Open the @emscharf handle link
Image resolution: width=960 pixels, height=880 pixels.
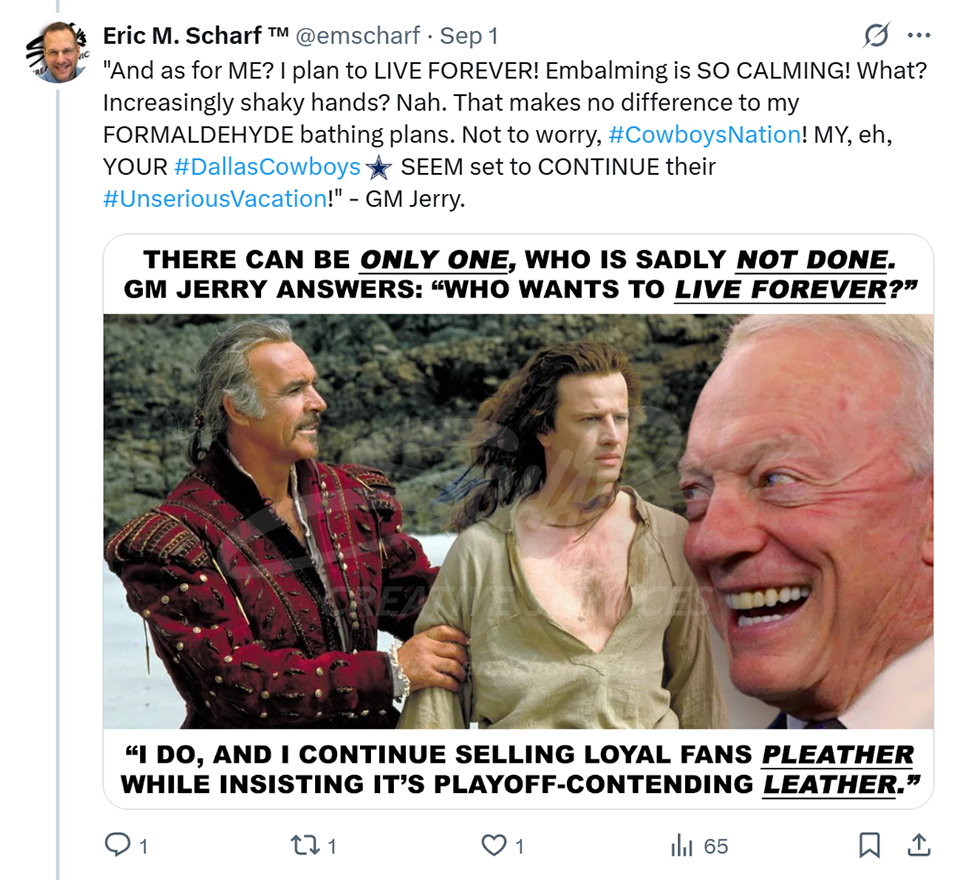(356, 37)
